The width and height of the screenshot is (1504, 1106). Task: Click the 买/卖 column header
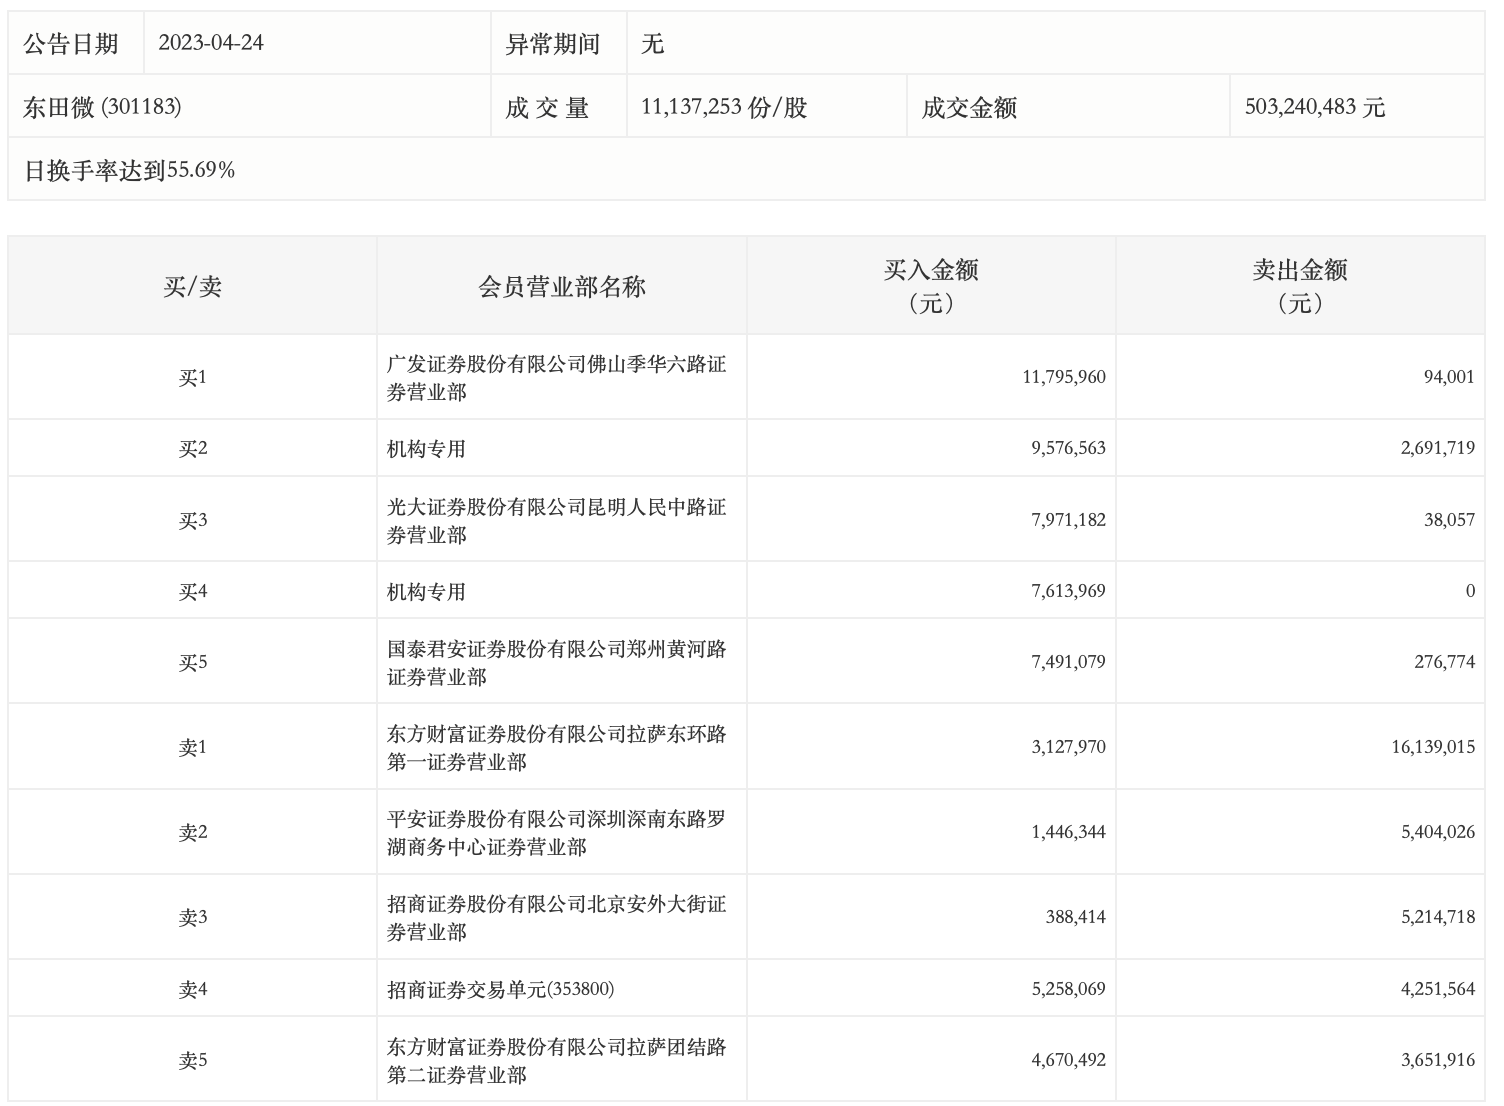click(192, 287)
